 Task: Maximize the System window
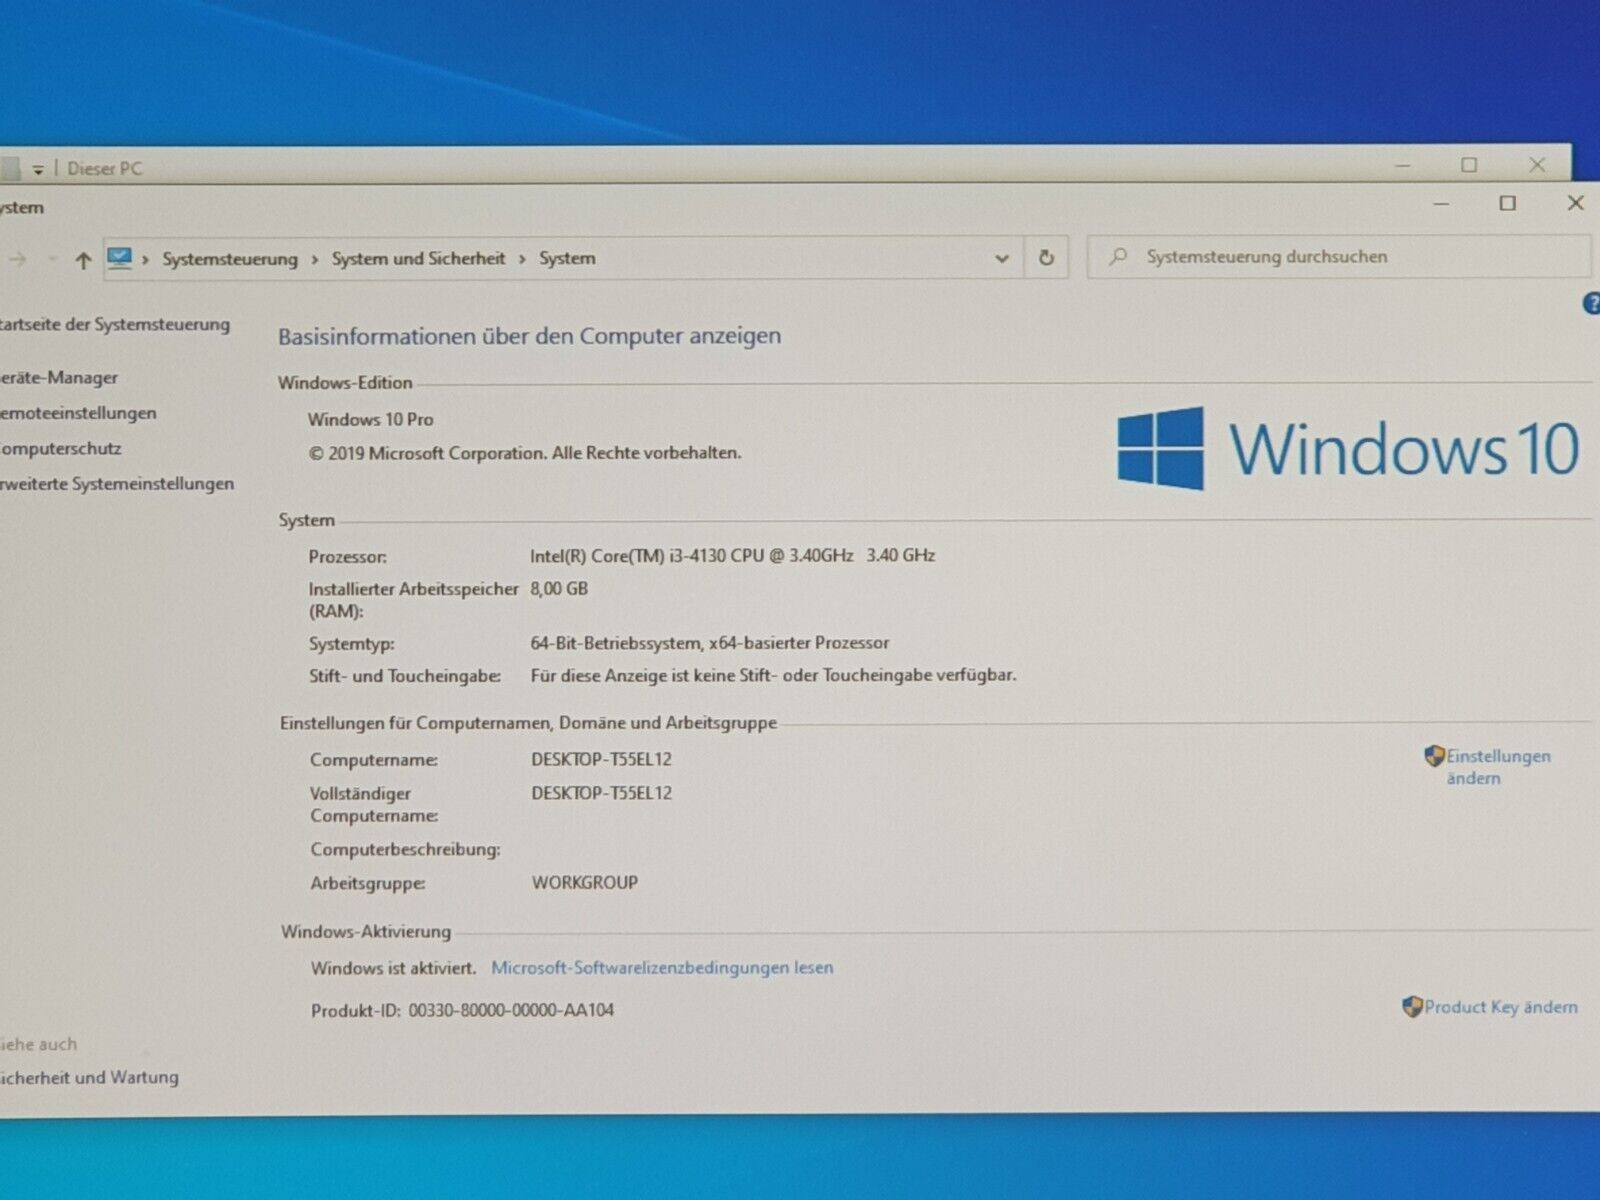1508,203
